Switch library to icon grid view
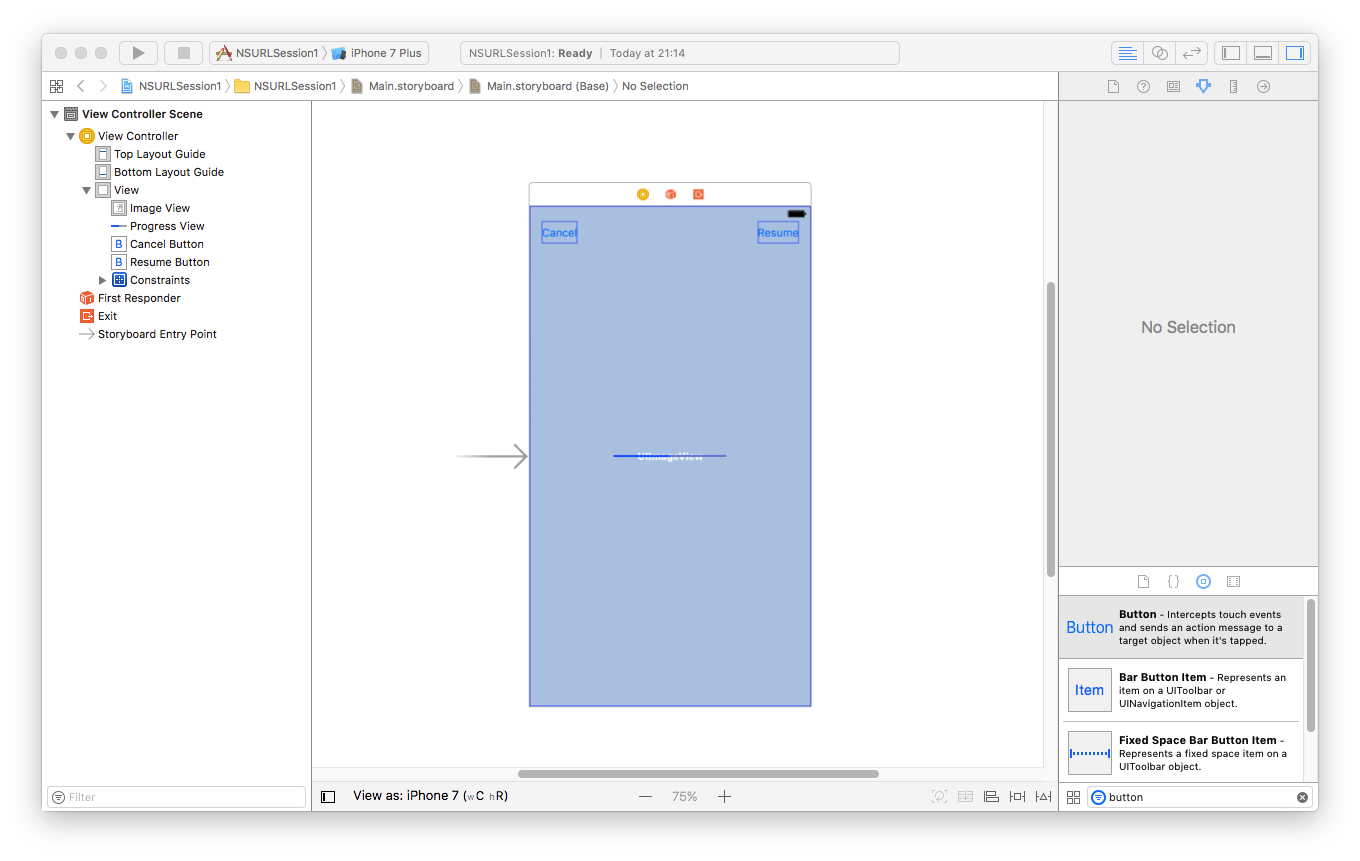Screen dimensions: 1360x861 pyautogui.click(x=1073, y=797)
